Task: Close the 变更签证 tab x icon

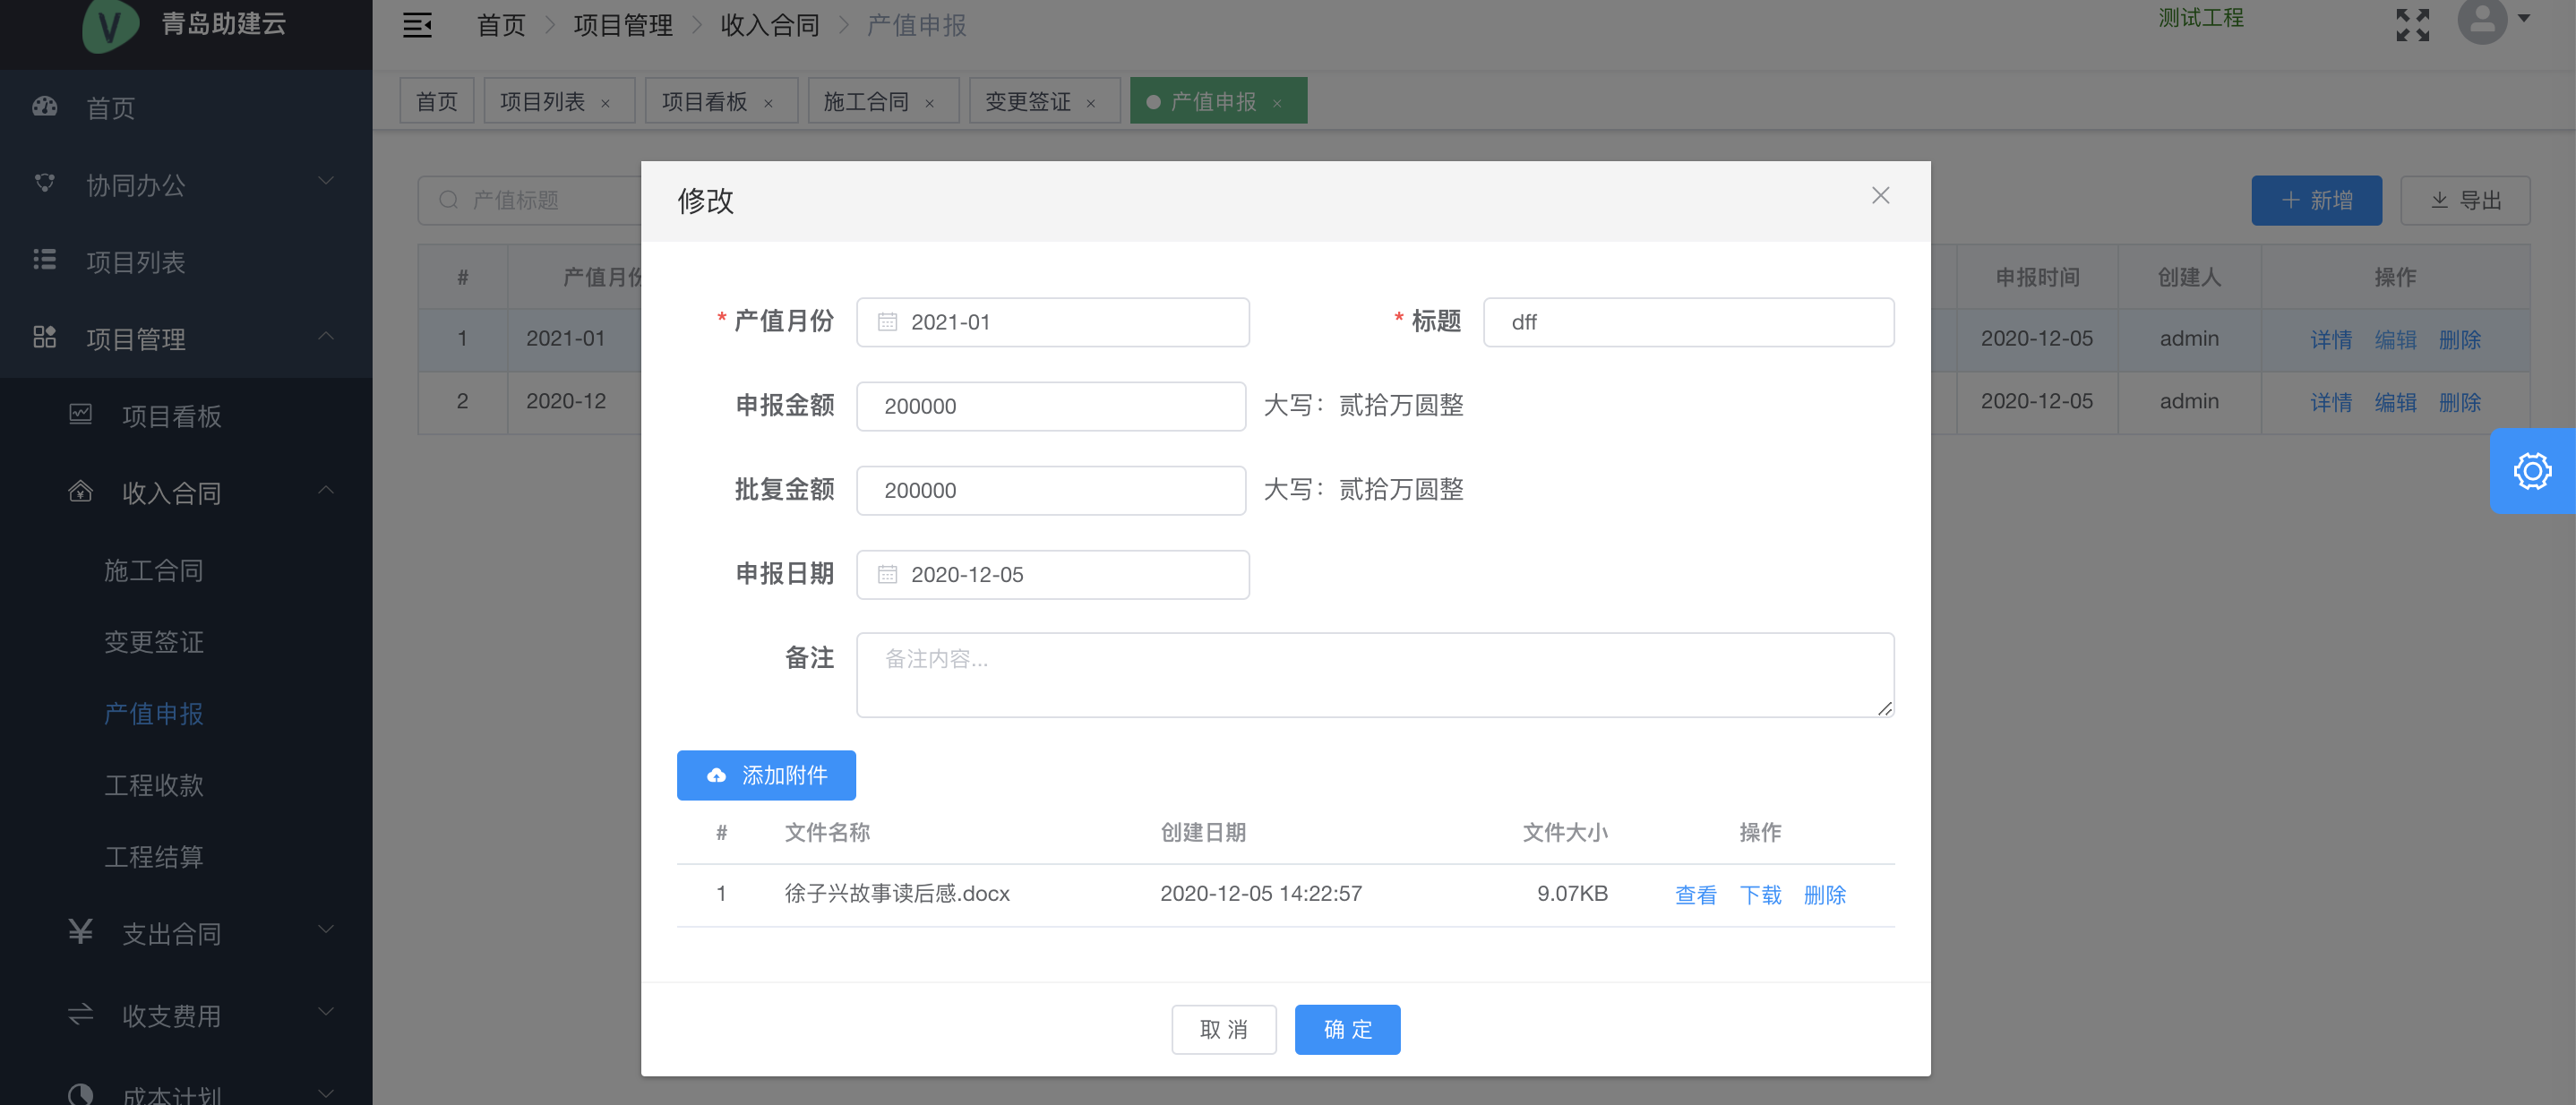Action: pyautogui.click(x=1091, y=103)
